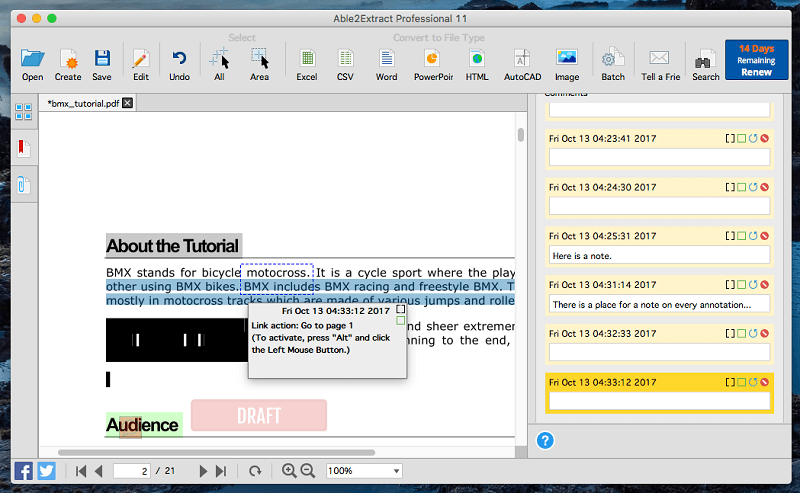The image size is (800, 493).
Task: Go to the first page
Action: pos(81,471)
